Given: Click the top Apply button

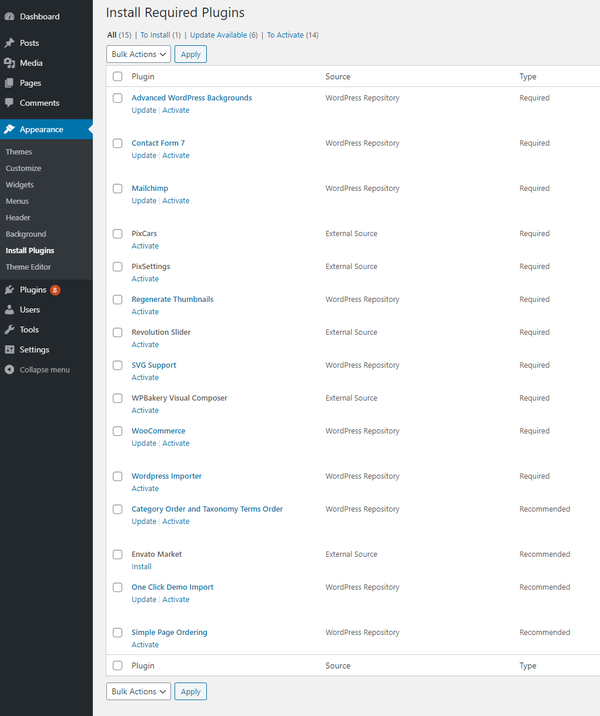Looking at the screenshot, I should (190, 54).
